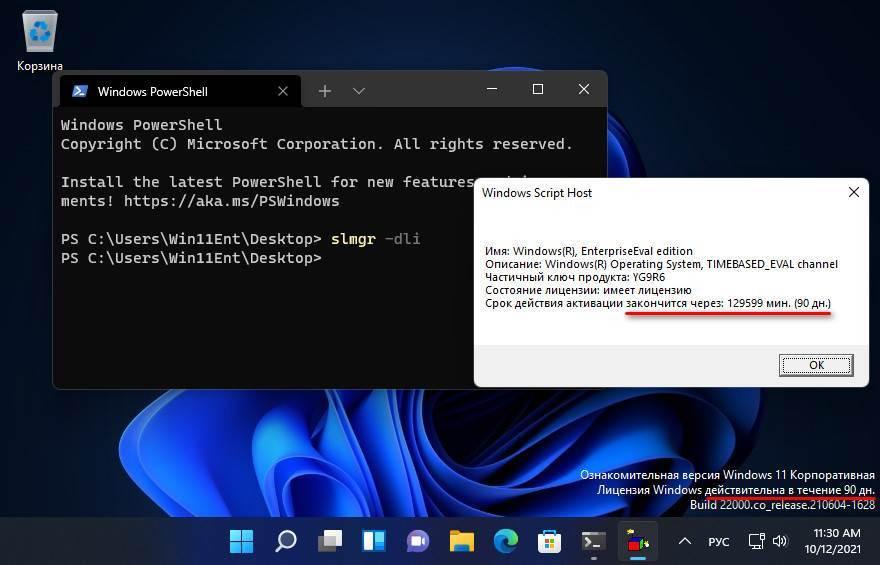Switch to Windows Terminal taskbar icon

tap(593, 541)
